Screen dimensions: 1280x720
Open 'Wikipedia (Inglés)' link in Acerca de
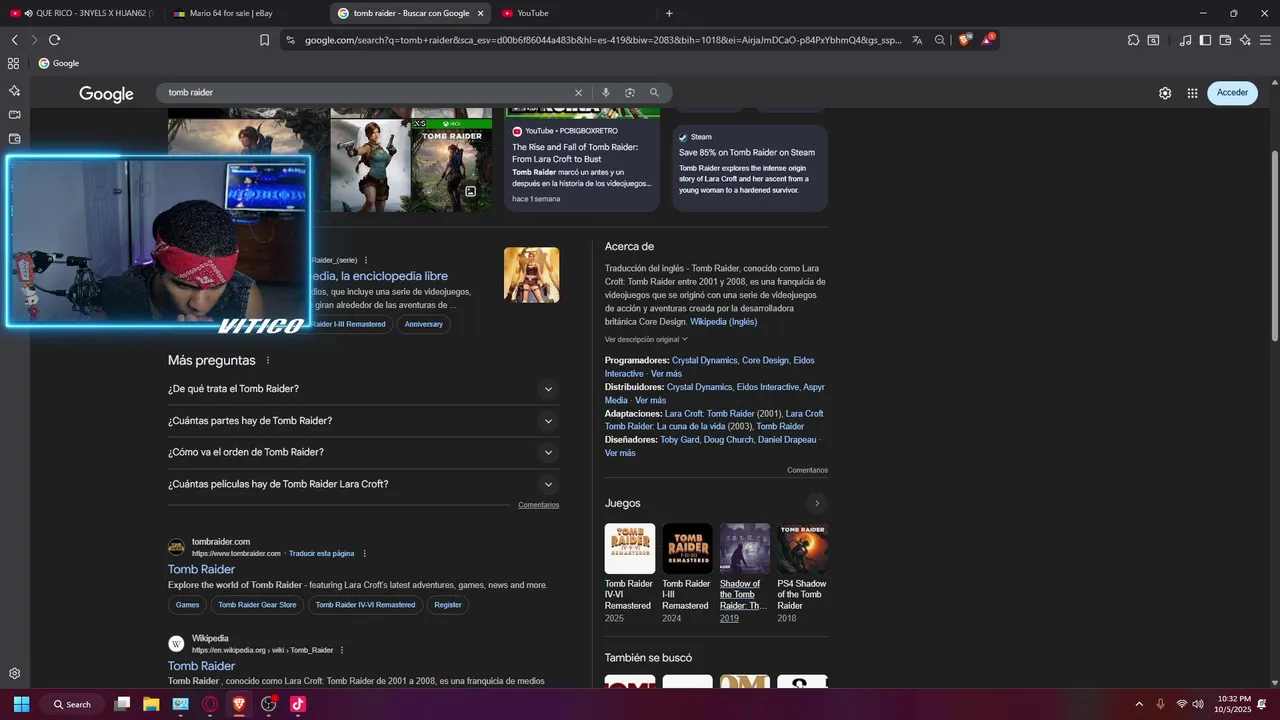click(723, 322)
